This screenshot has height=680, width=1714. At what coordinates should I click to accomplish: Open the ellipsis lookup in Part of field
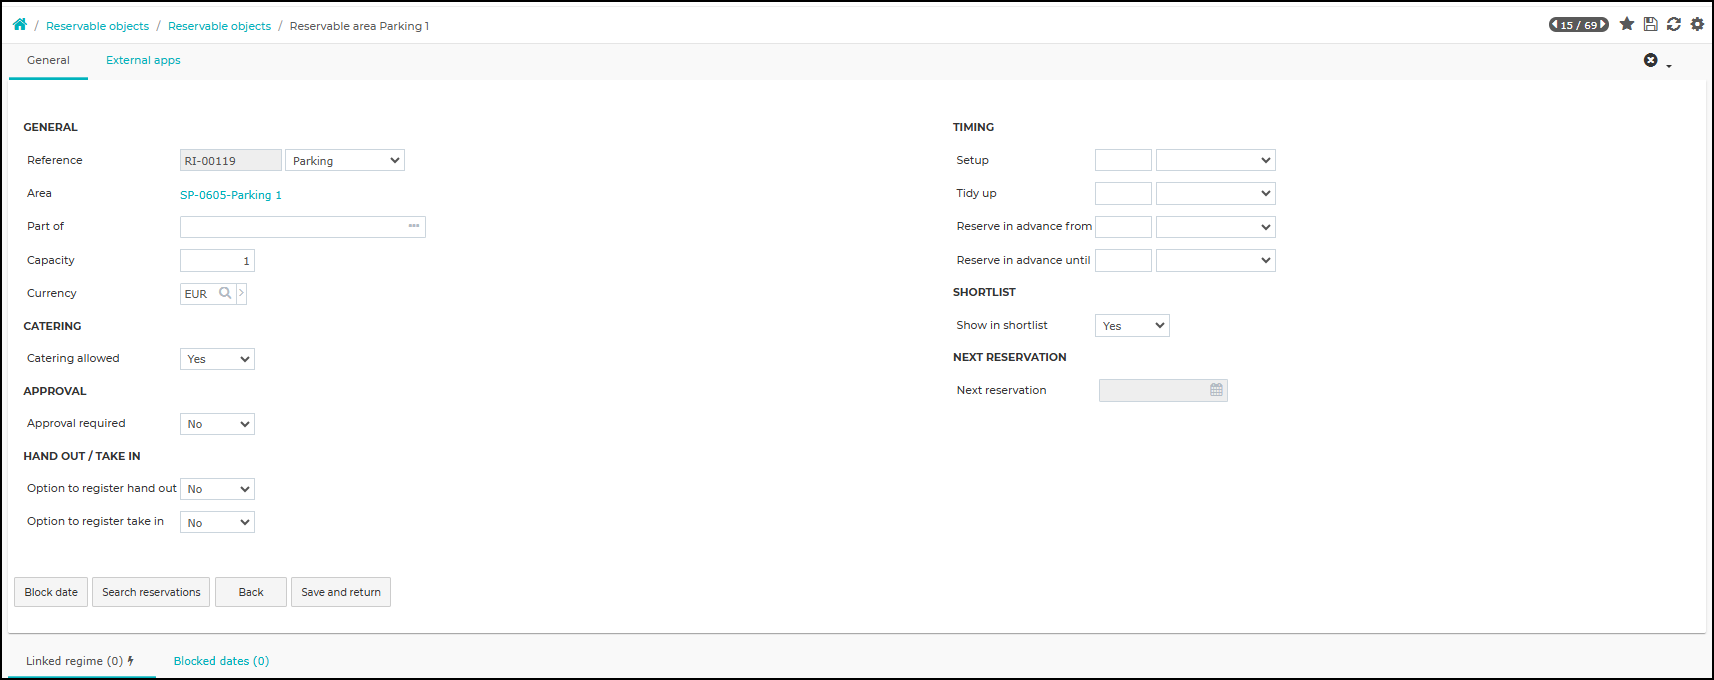(x=414, y=226)
